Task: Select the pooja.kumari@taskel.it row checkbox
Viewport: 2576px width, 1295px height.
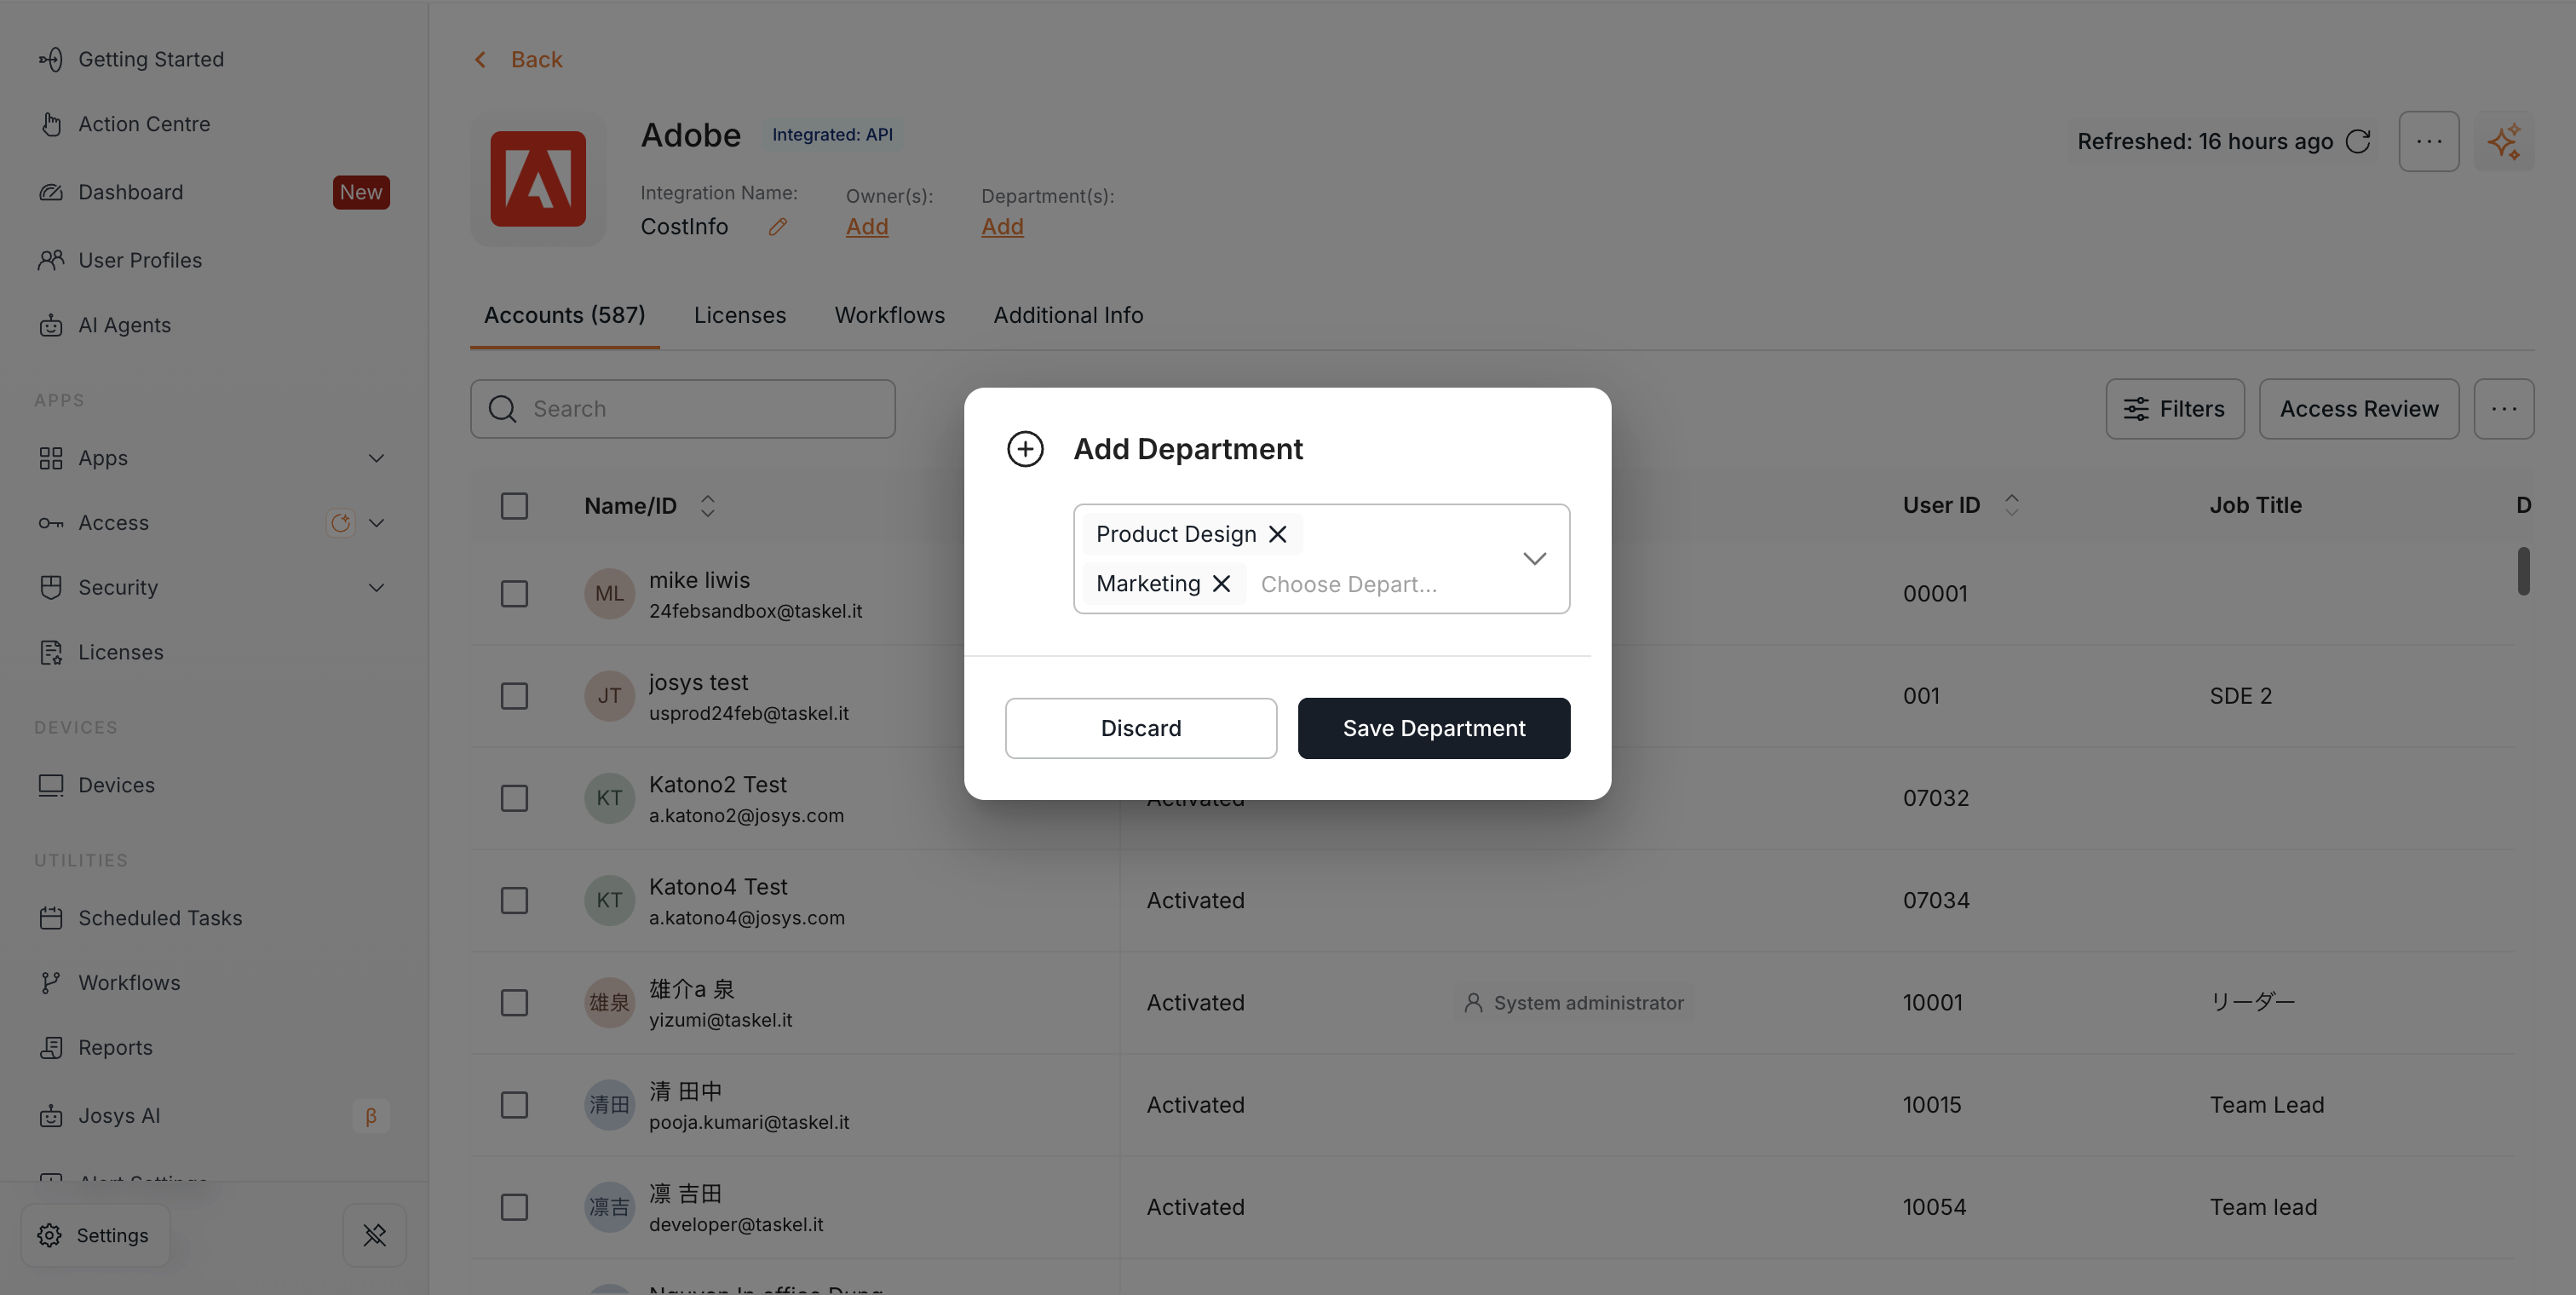Action: (x=514, y=1105)
